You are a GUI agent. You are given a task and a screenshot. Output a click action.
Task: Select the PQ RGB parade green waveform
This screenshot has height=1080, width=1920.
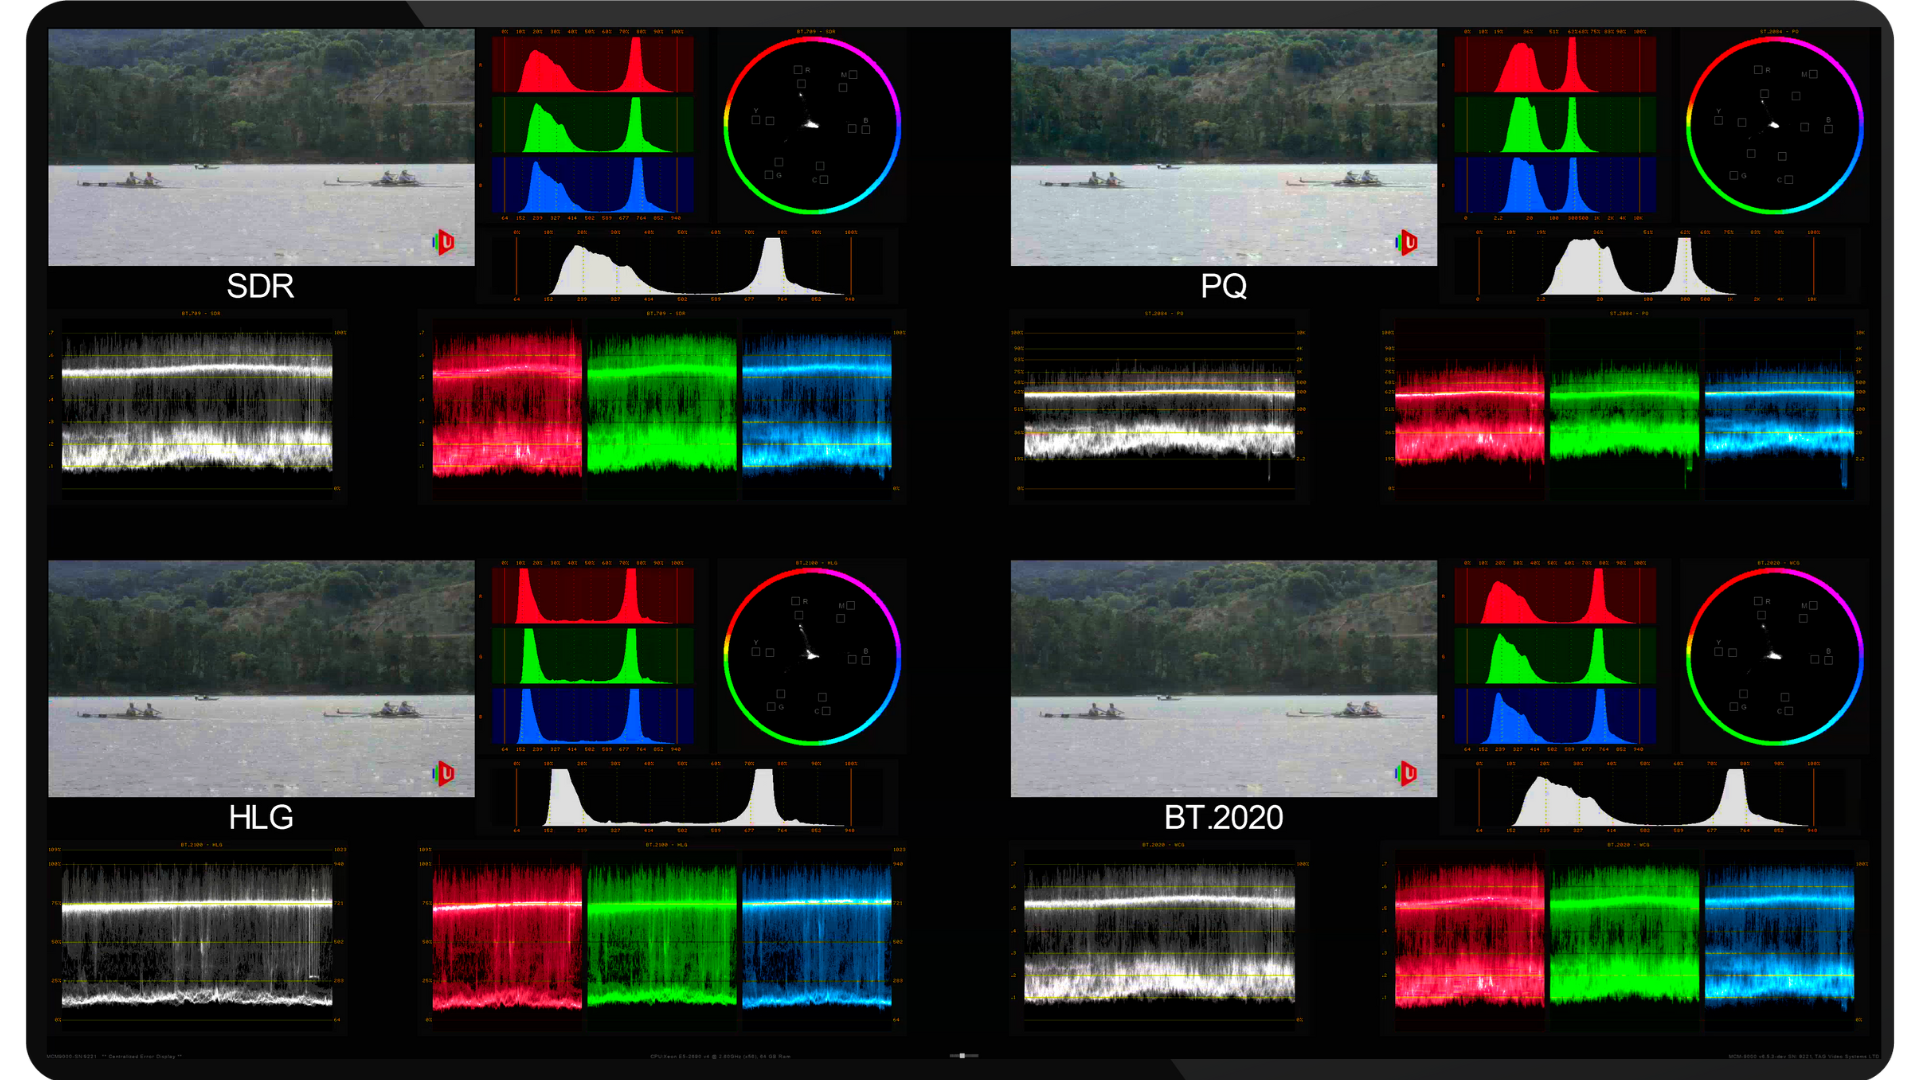click(x=1624, y=410)
